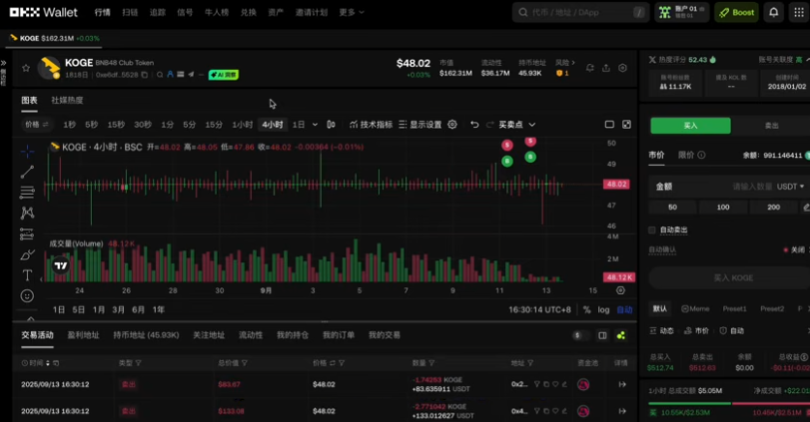
Task: Open the apps grid menu icon
Action: tap(799, 12)
